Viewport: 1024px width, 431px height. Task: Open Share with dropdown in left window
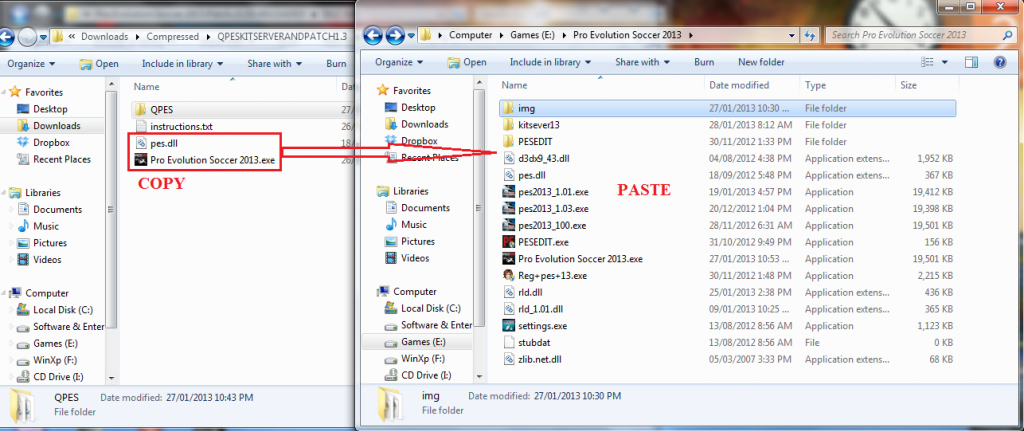tap(274, 63)
